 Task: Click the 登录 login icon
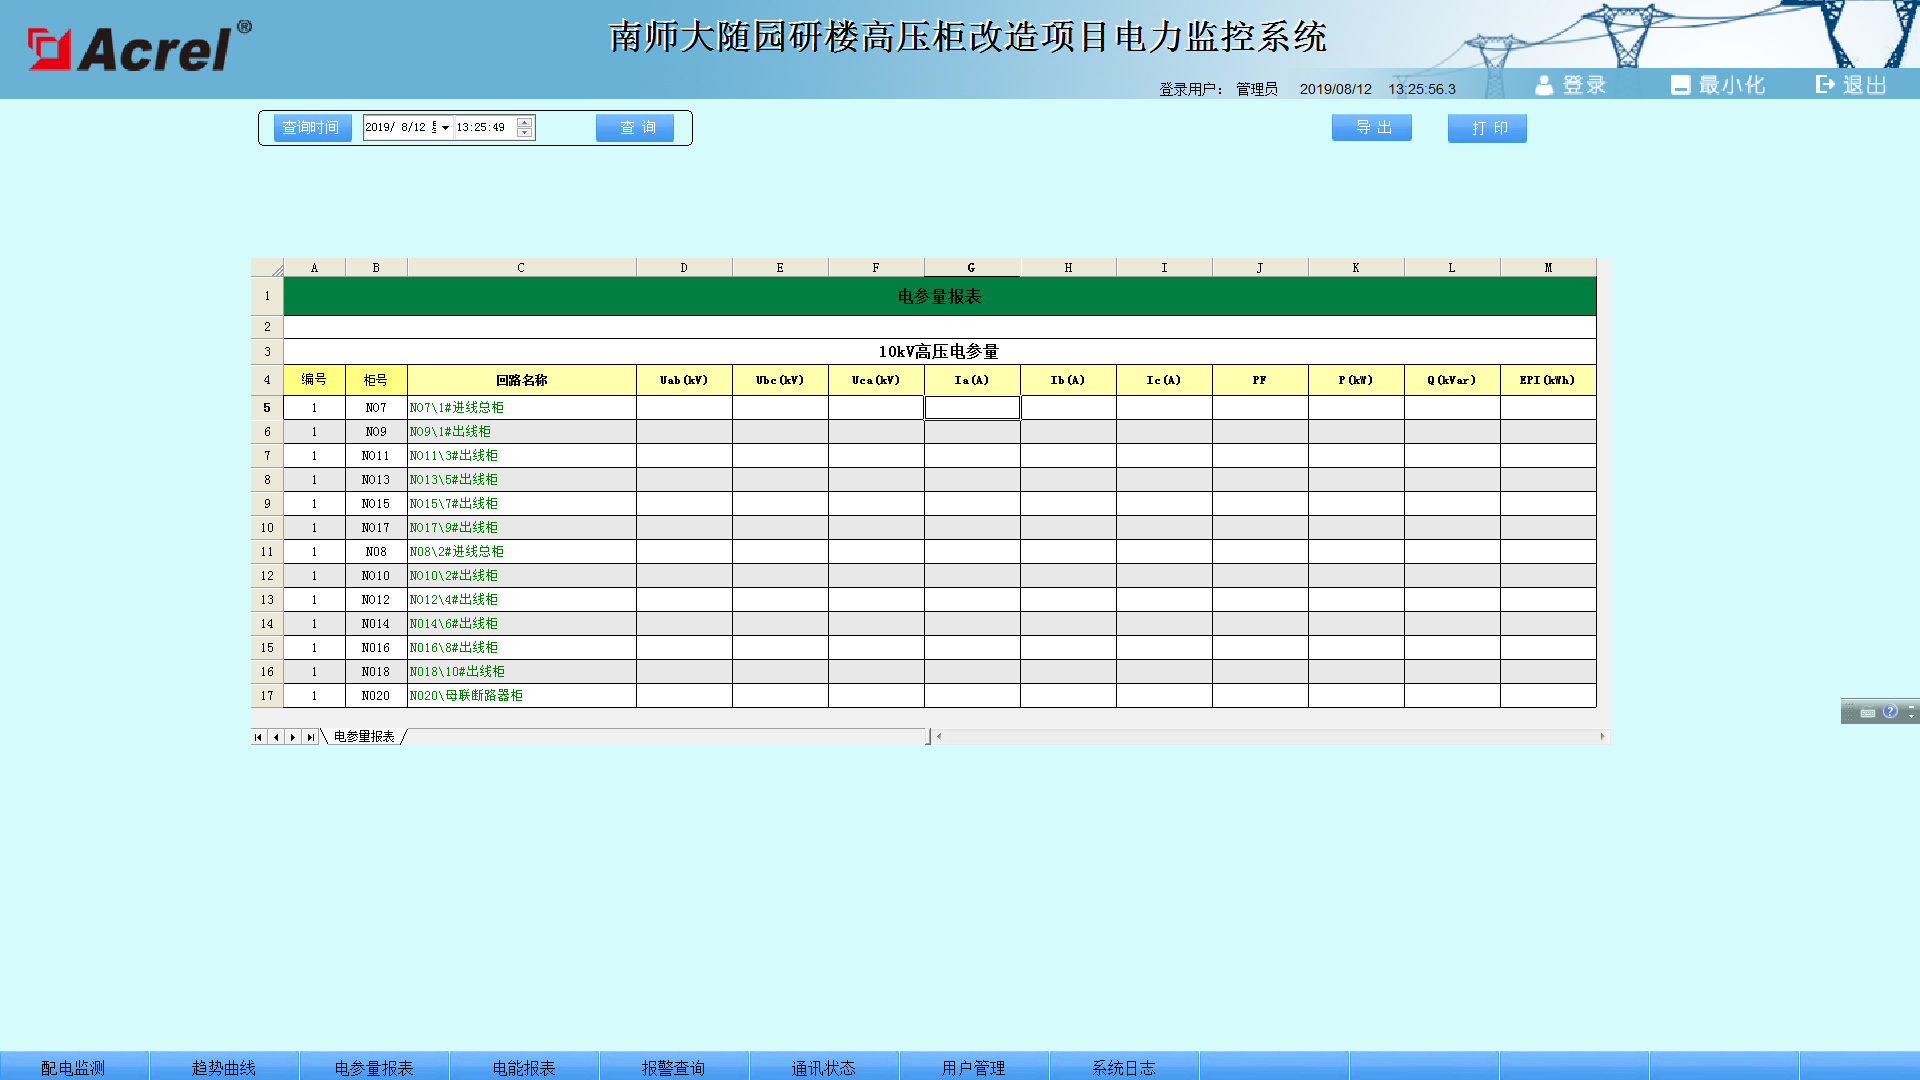tap(1544, 86)
